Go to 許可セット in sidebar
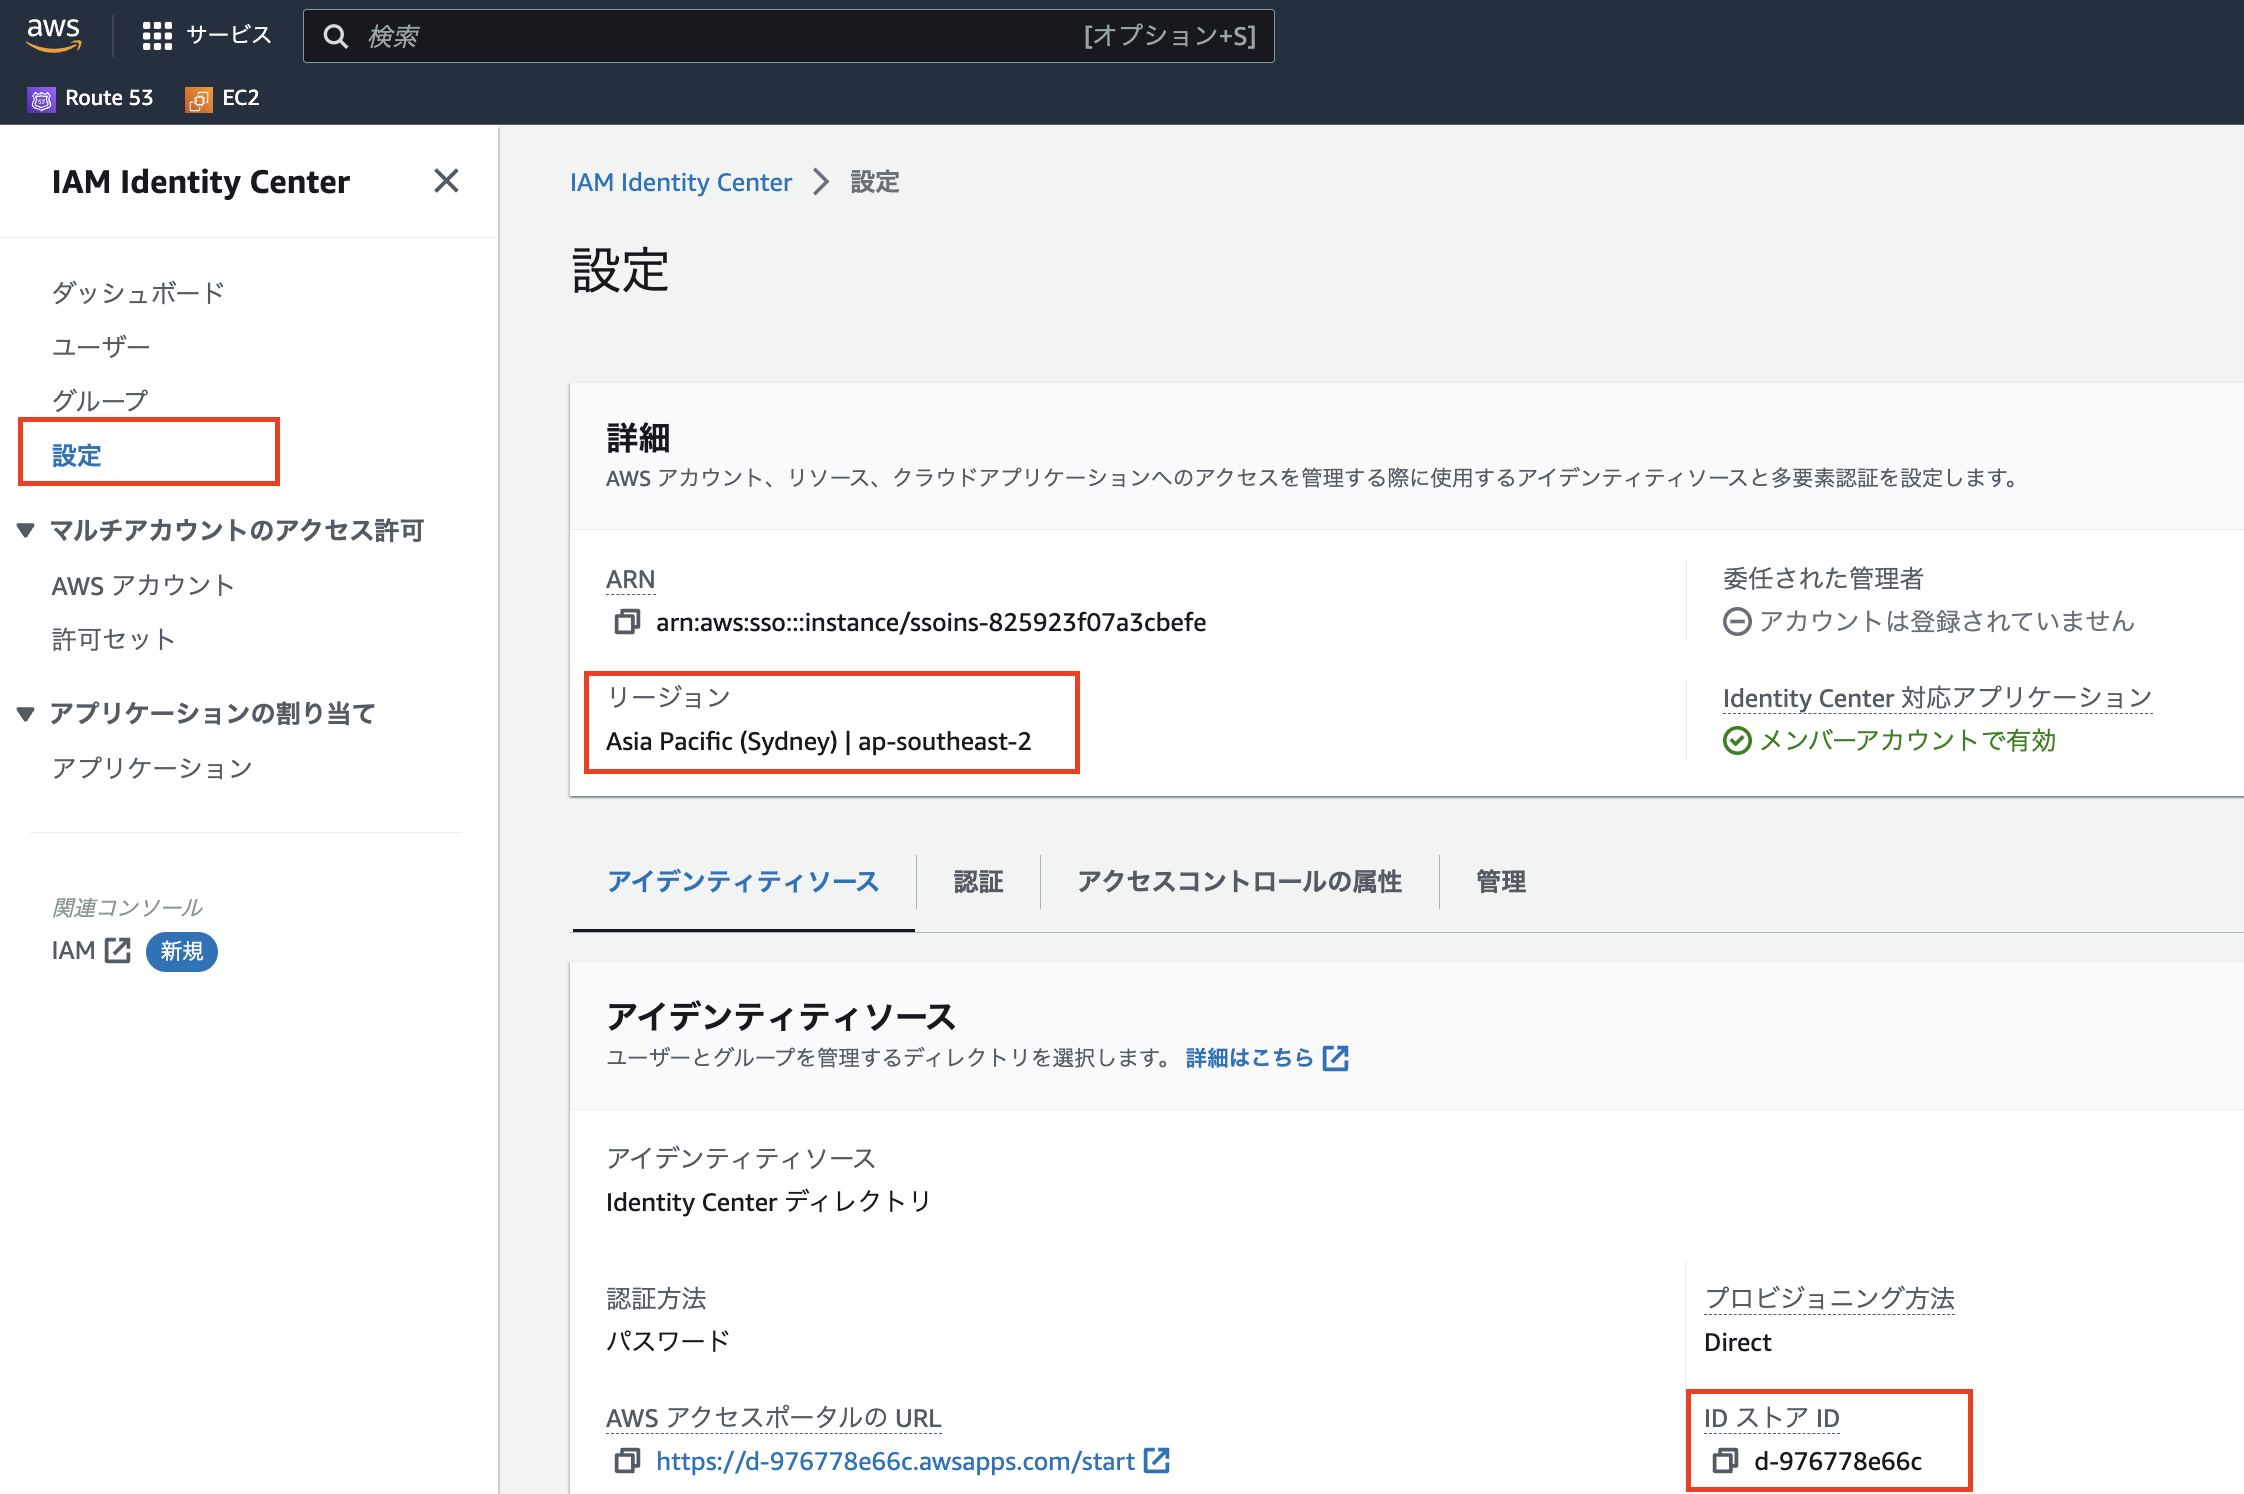The width and height of the screenshot is (2244, 1494). point(113,639)
